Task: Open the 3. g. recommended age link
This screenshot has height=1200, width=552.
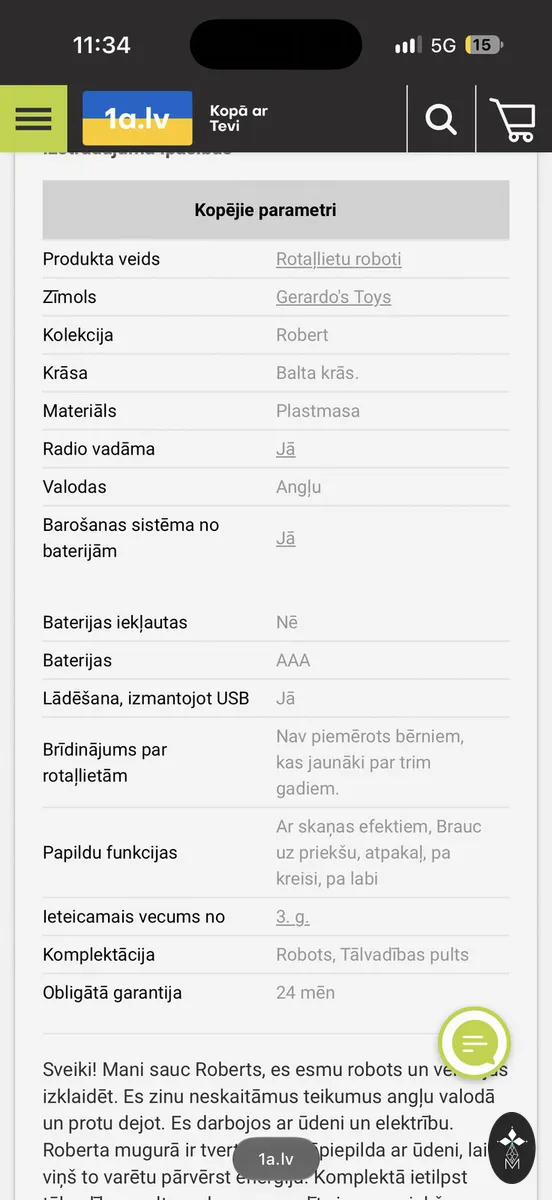Action: [x=293, y=917]
